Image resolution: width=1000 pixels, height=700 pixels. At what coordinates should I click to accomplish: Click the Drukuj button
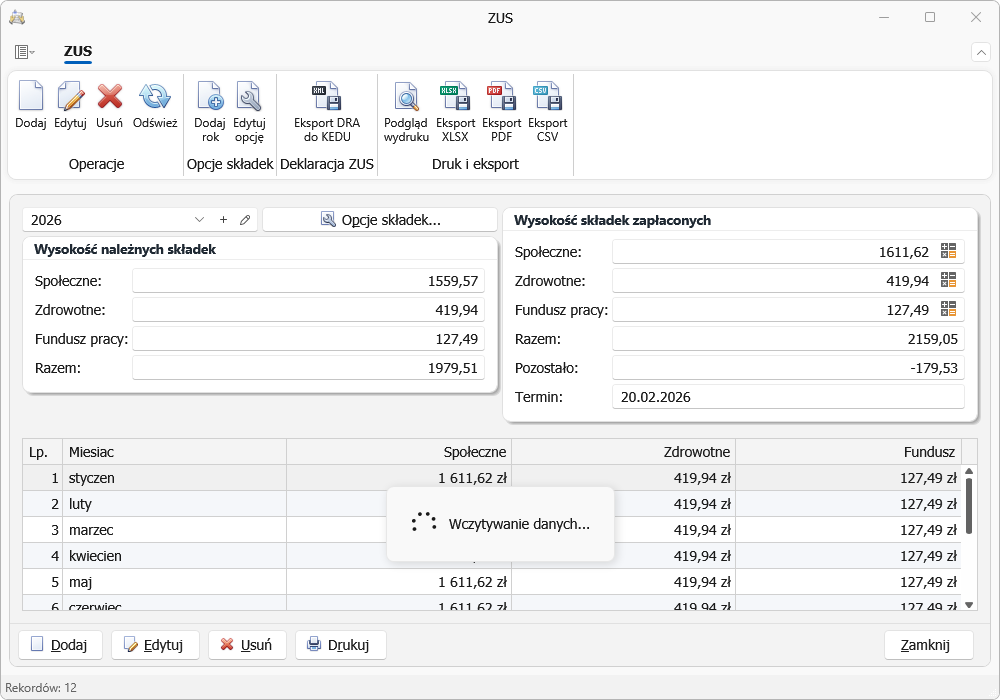[341, 645]
